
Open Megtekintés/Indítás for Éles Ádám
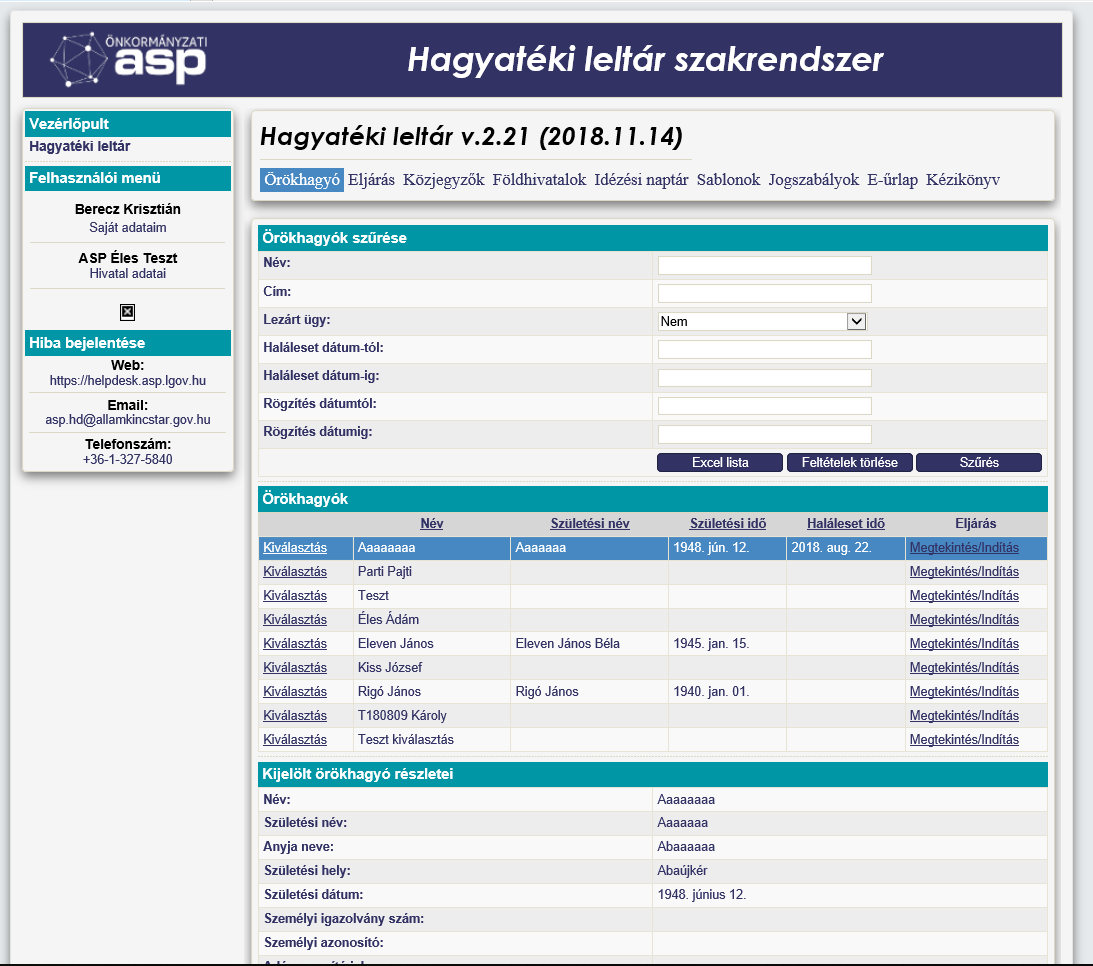click(964, 620)
